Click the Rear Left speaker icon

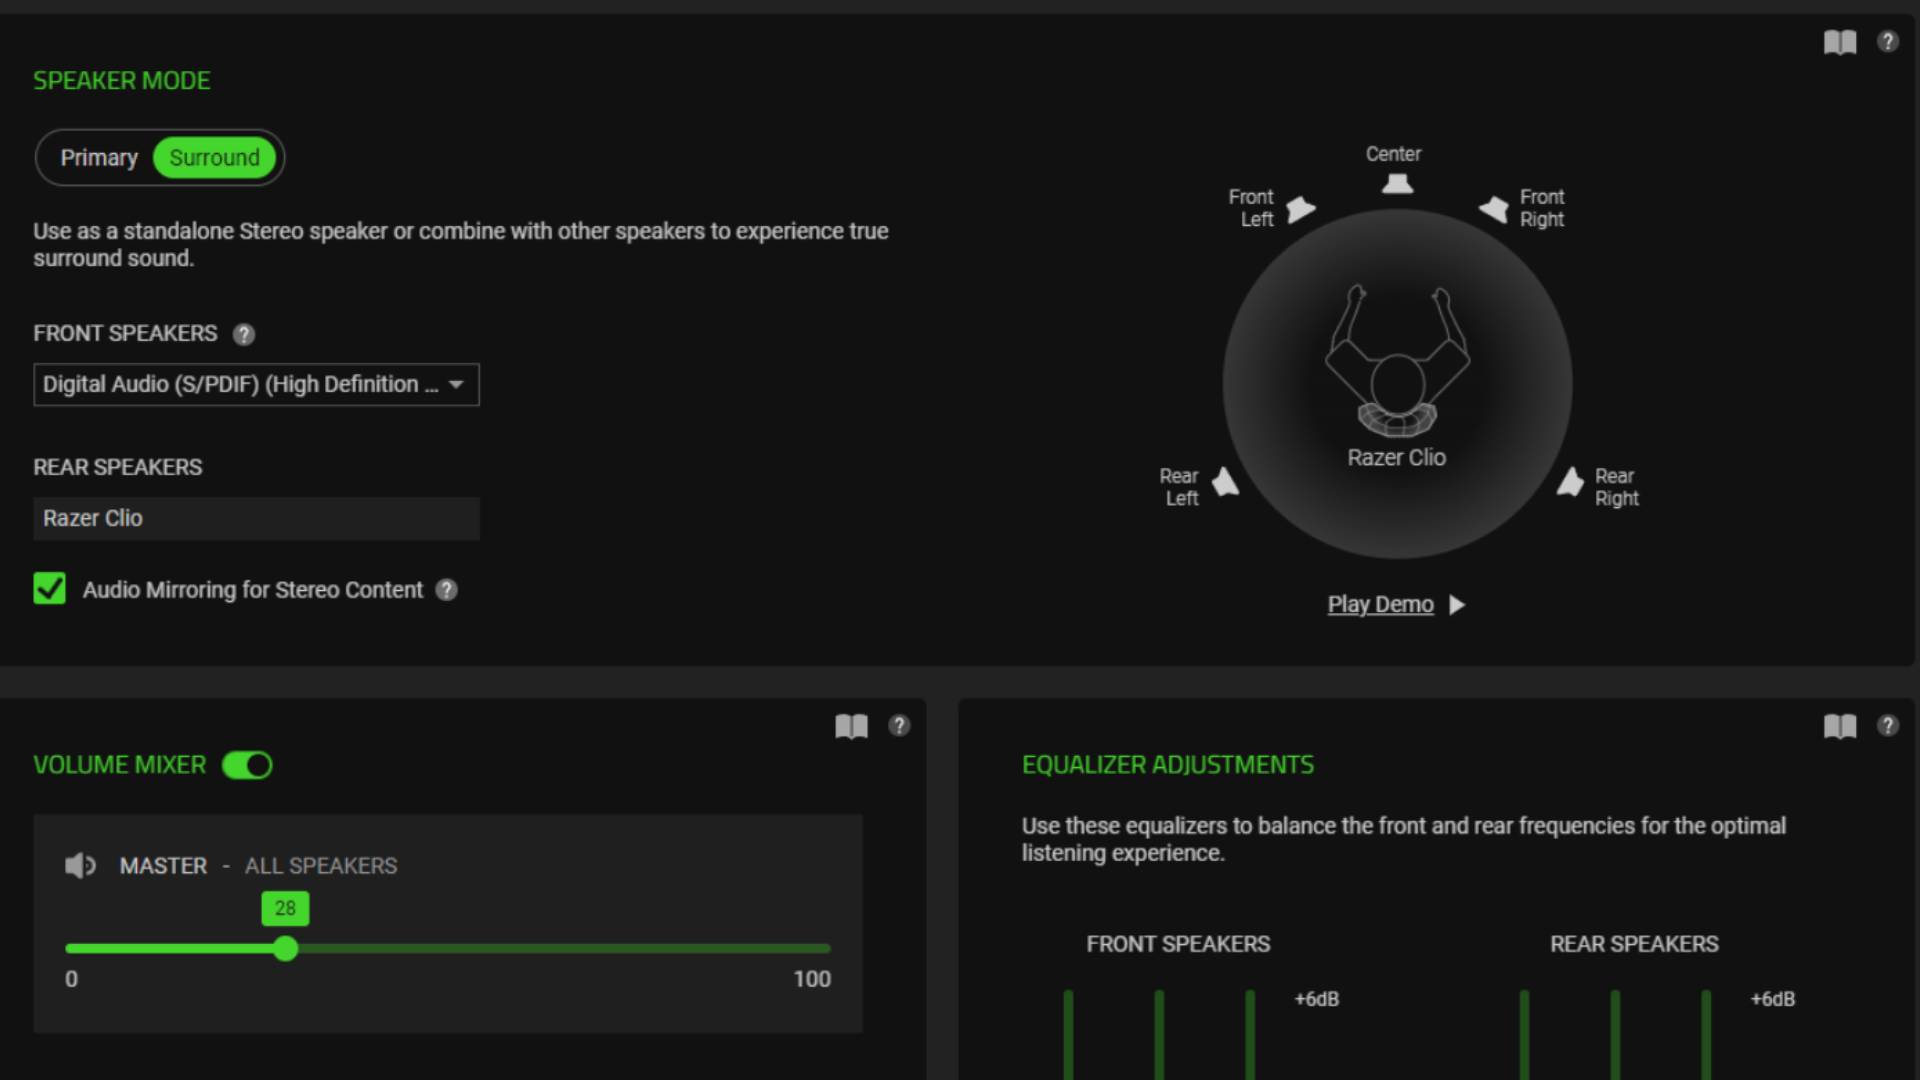pyautogui.click(x=1225, y=482)
